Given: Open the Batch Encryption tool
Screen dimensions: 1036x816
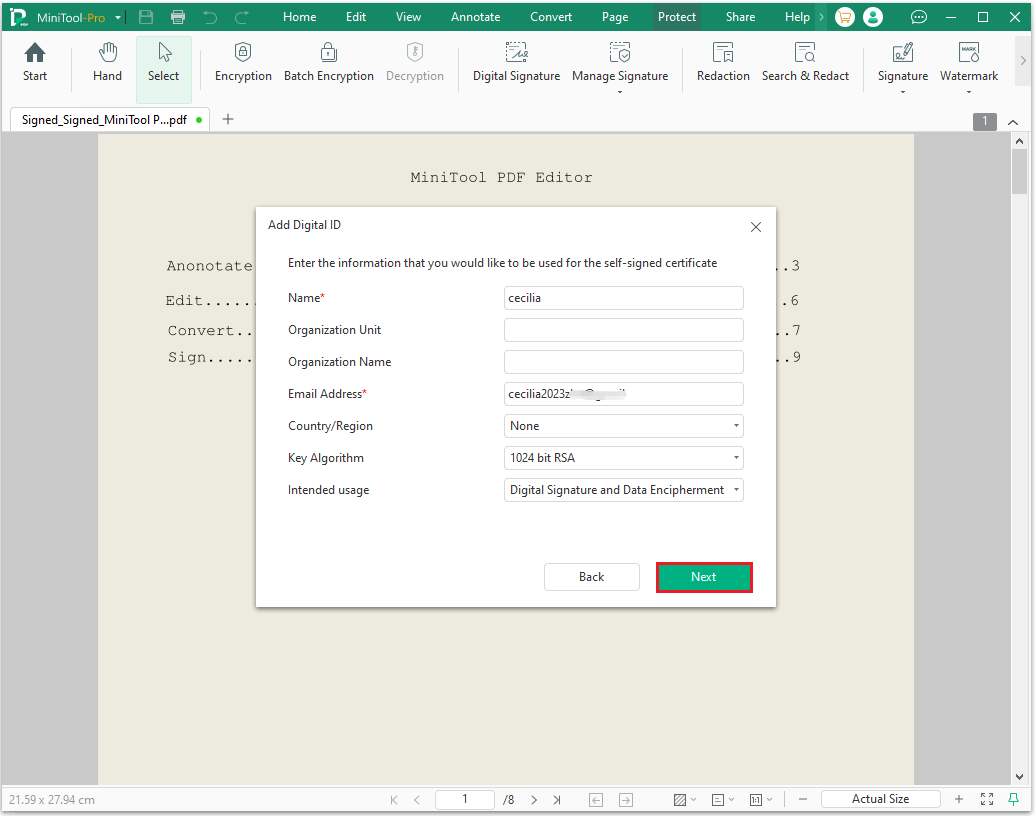Looking at the screenshot, I should click(x=329, y=64).
